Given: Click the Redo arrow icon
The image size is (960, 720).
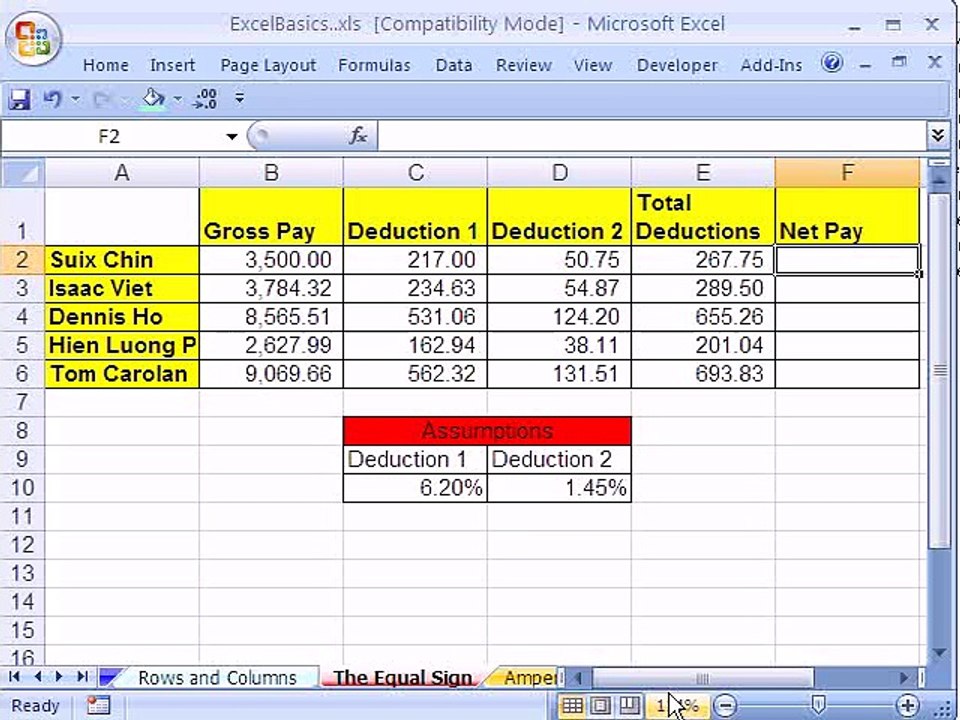Looking at the screenshot, I should 102,99.
